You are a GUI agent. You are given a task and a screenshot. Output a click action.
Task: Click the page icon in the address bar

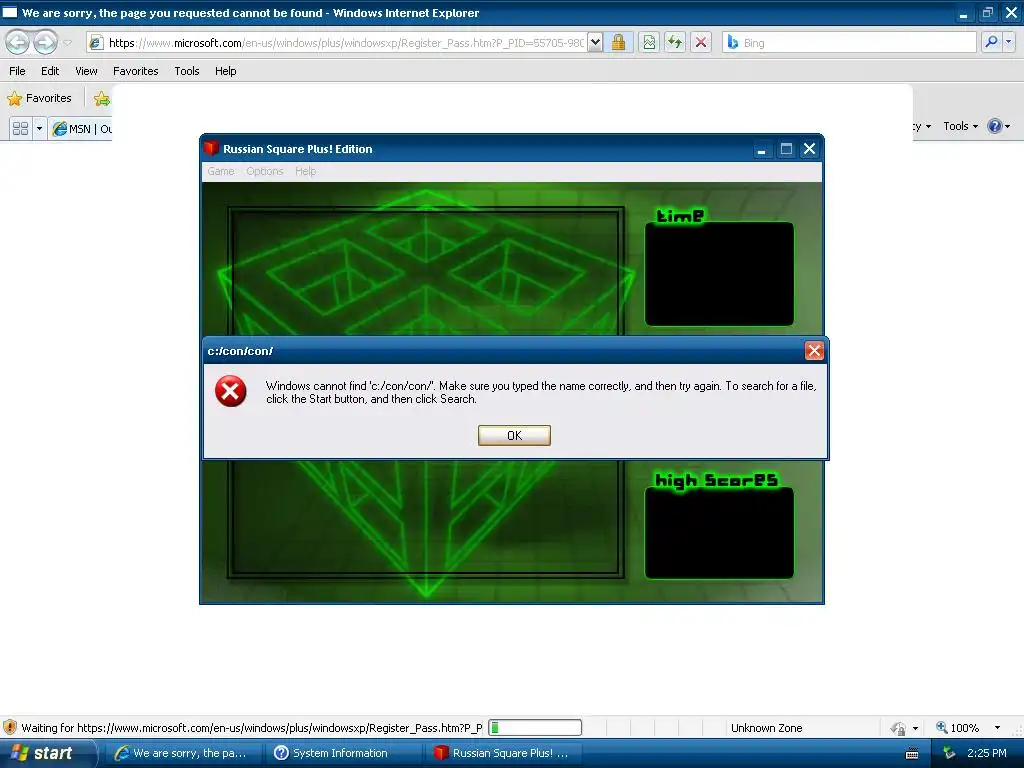[x=96, y=42]
